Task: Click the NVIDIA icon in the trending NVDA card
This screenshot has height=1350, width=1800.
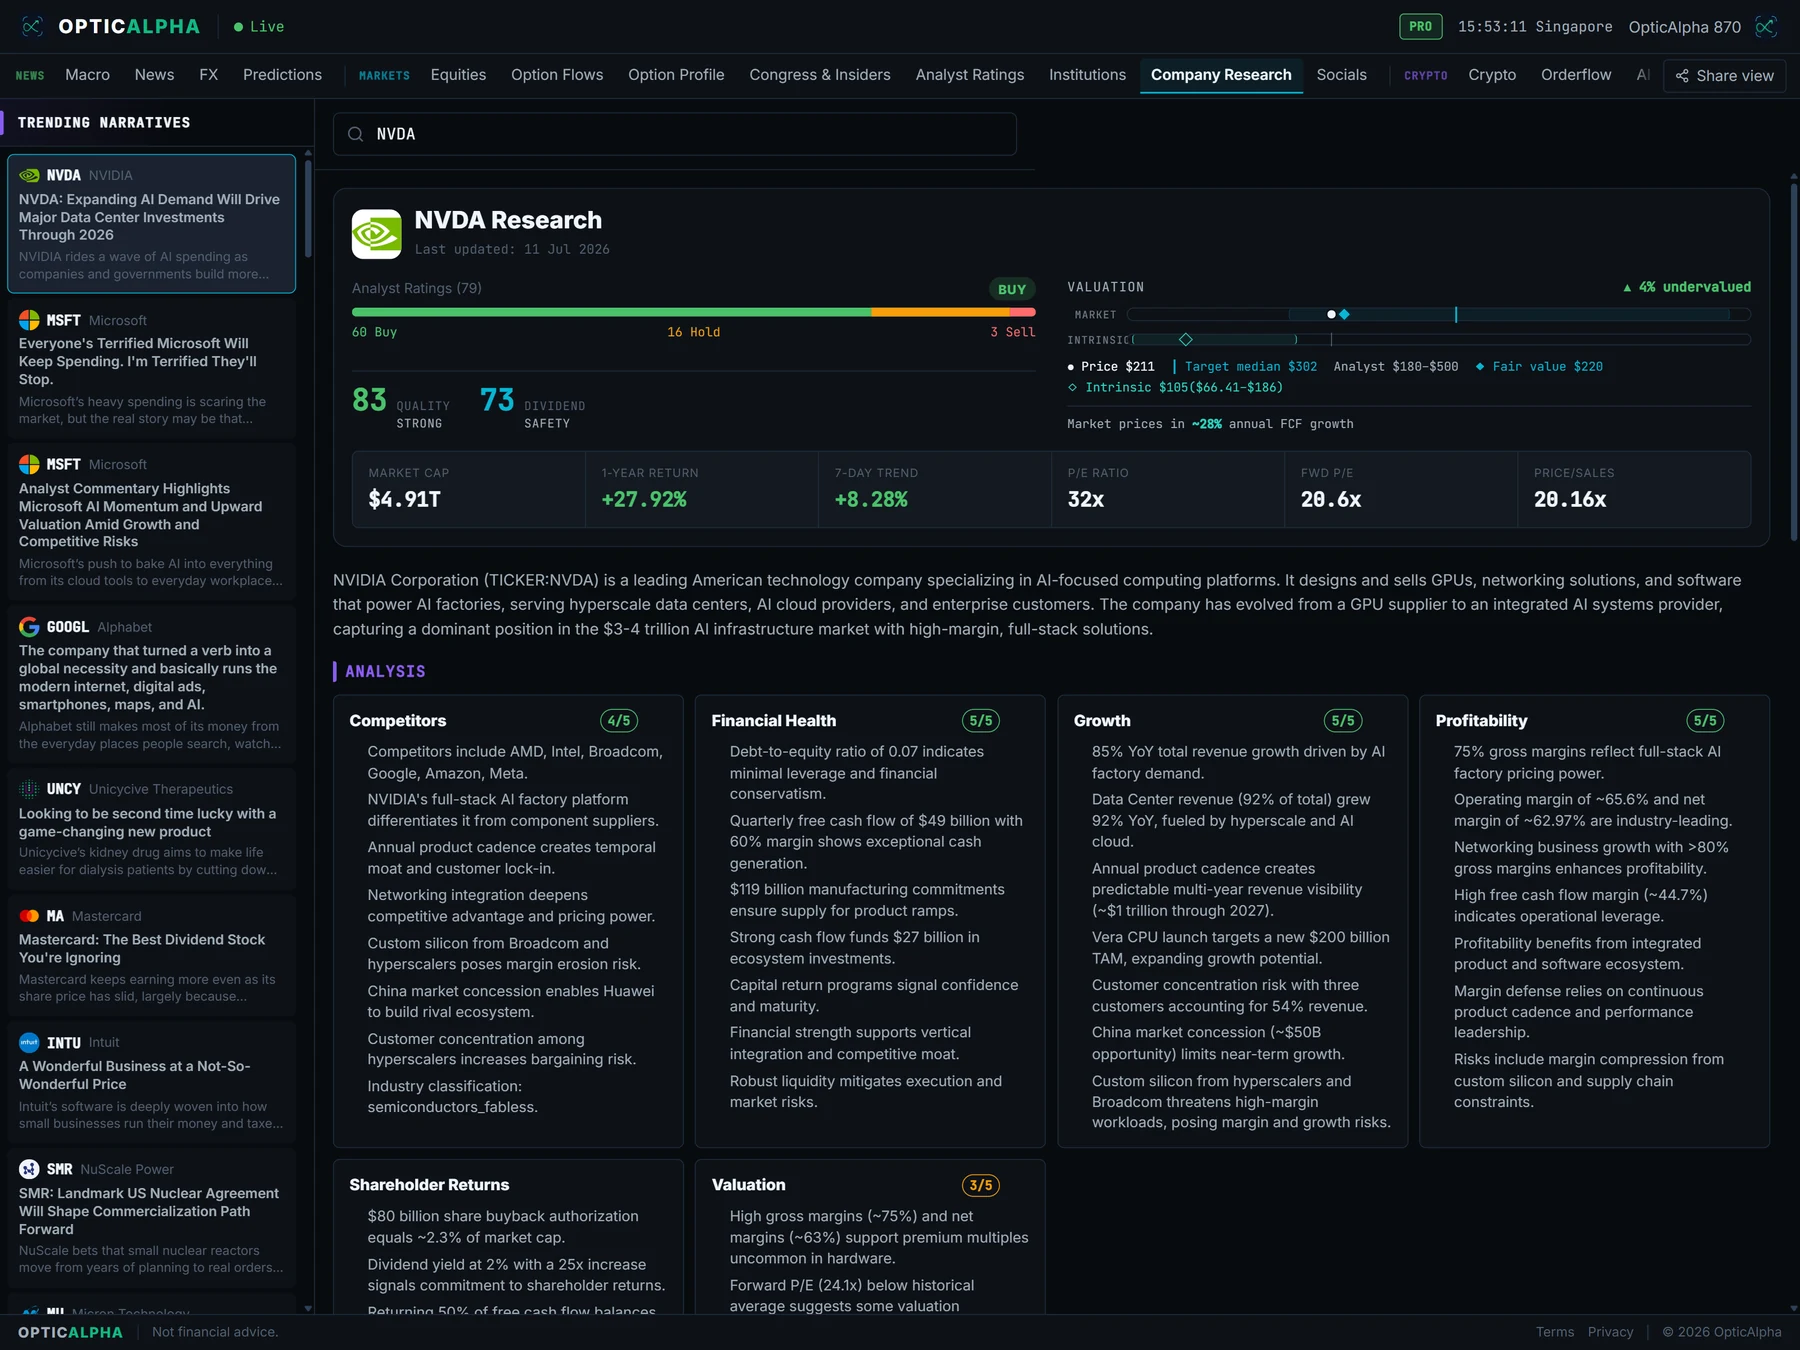Action: coord(29,175)
